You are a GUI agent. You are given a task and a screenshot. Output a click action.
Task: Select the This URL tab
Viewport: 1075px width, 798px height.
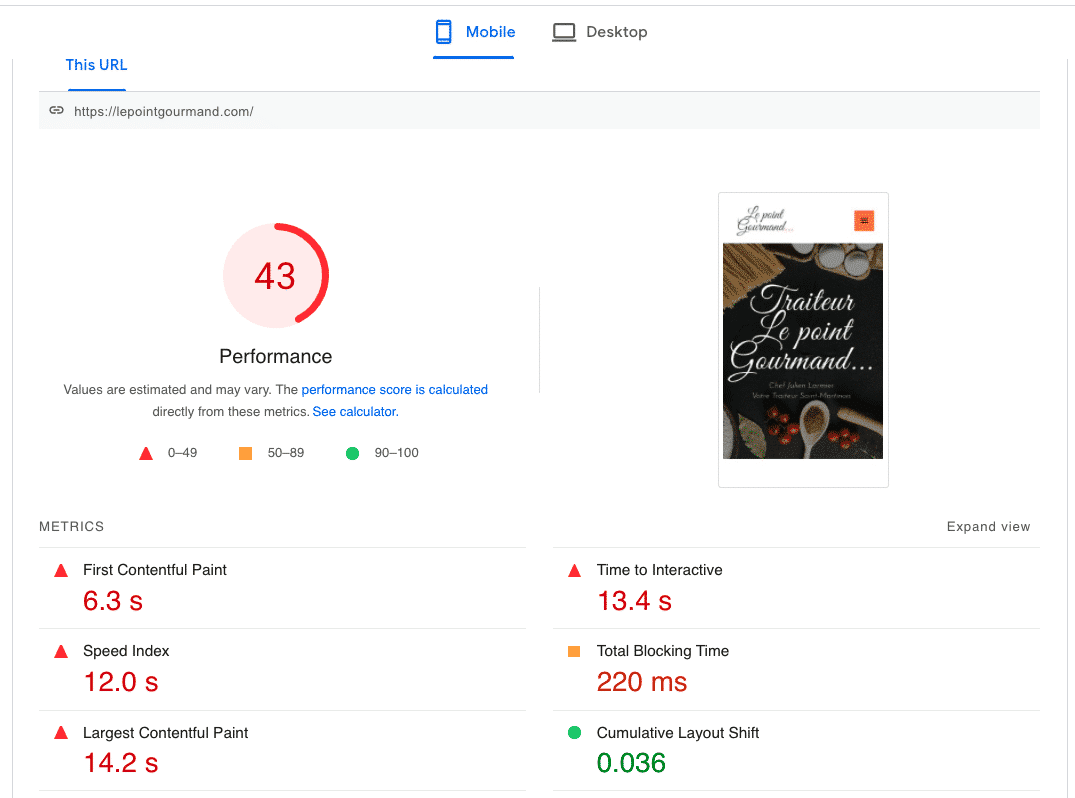point(96,64)
